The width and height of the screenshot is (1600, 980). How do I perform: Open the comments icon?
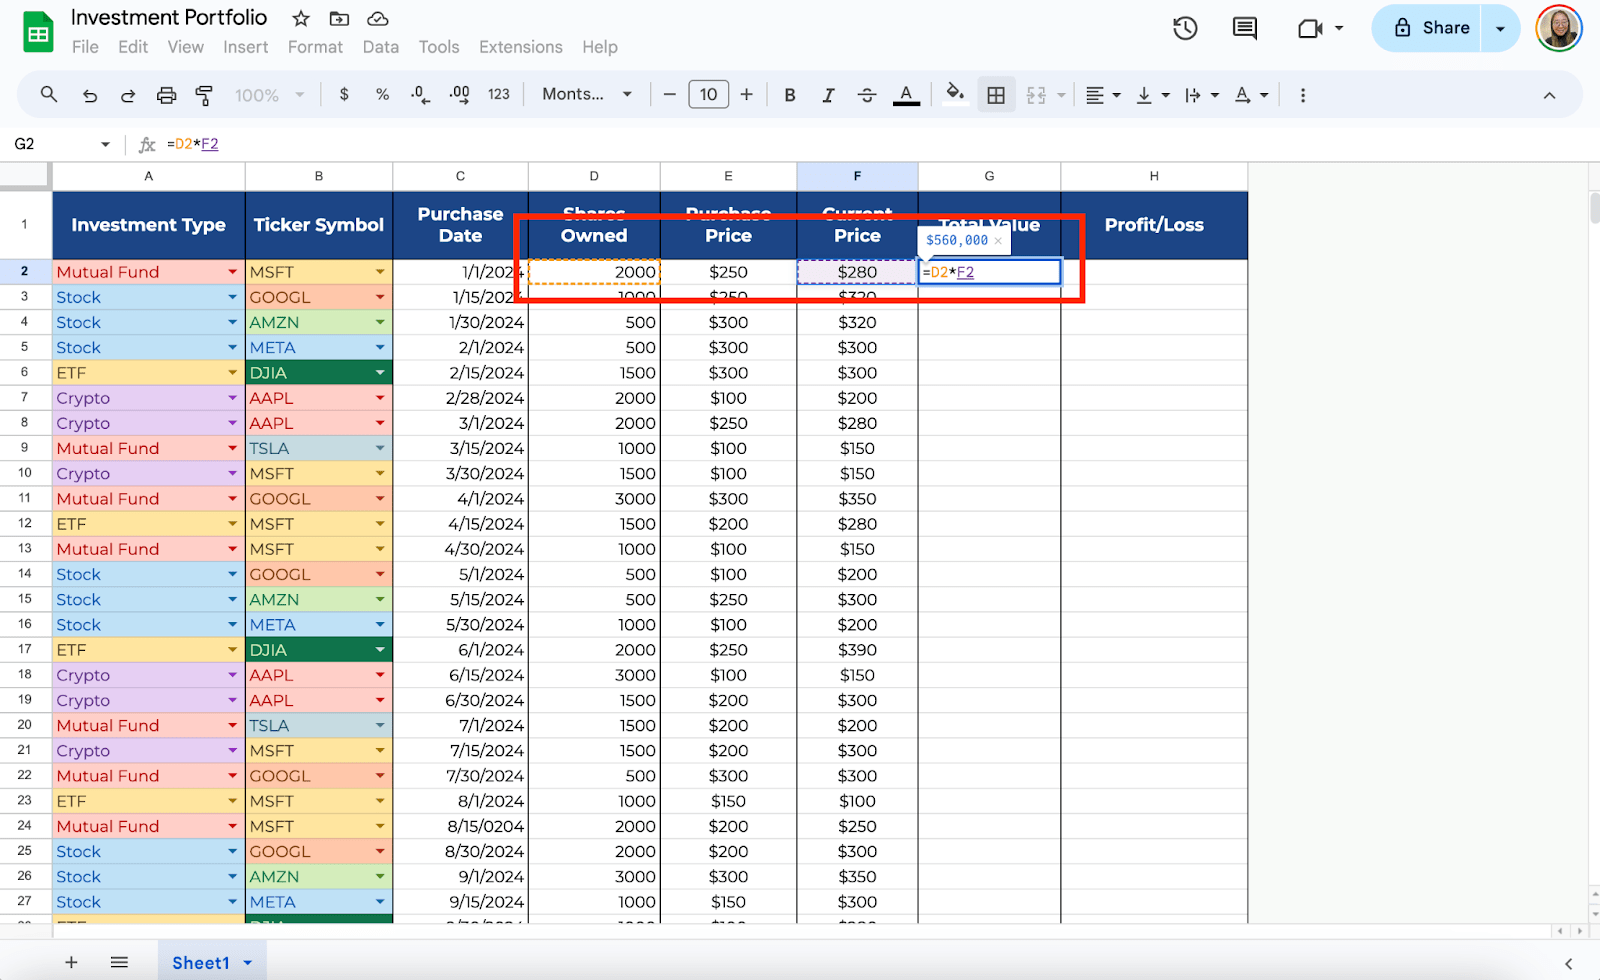1245,28
